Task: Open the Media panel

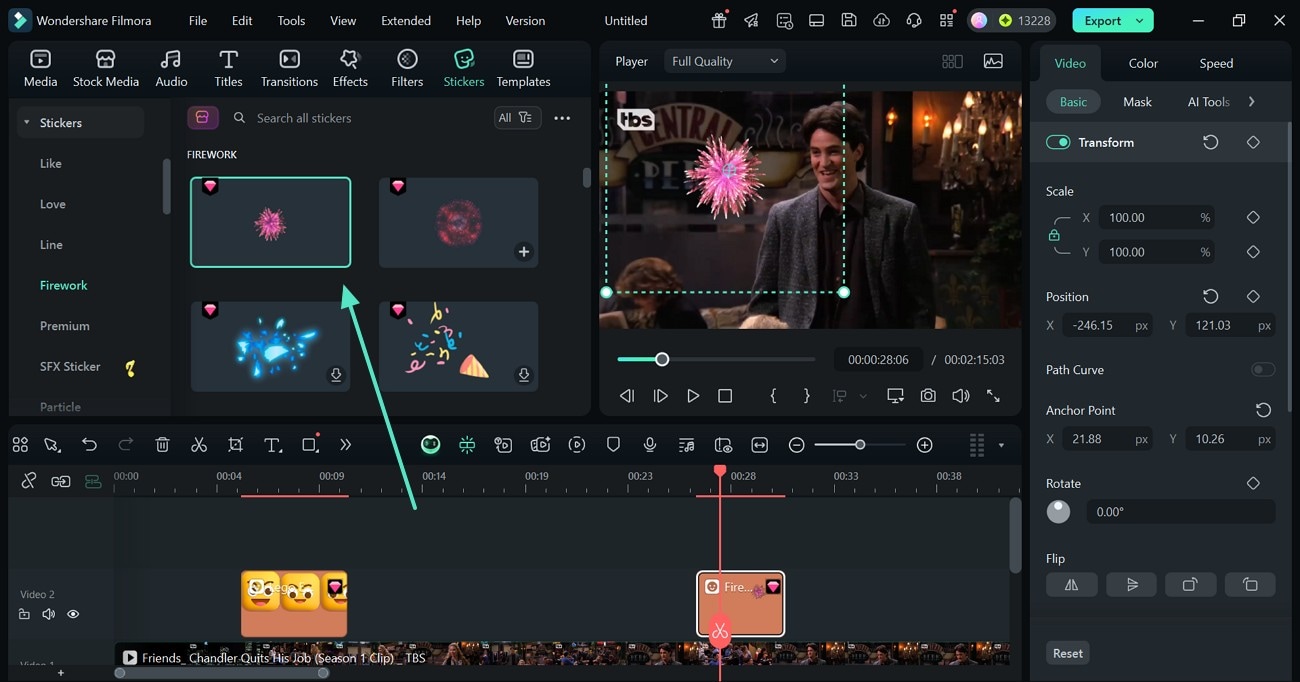Action: [40, 68]
